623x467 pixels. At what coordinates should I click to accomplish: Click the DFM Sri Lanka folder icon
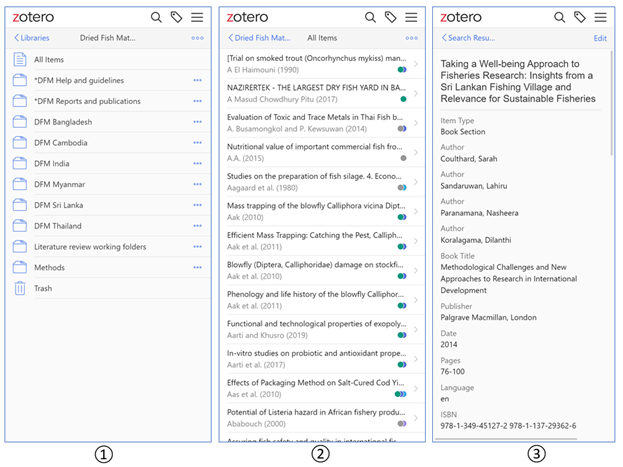[x=20, y=205]
